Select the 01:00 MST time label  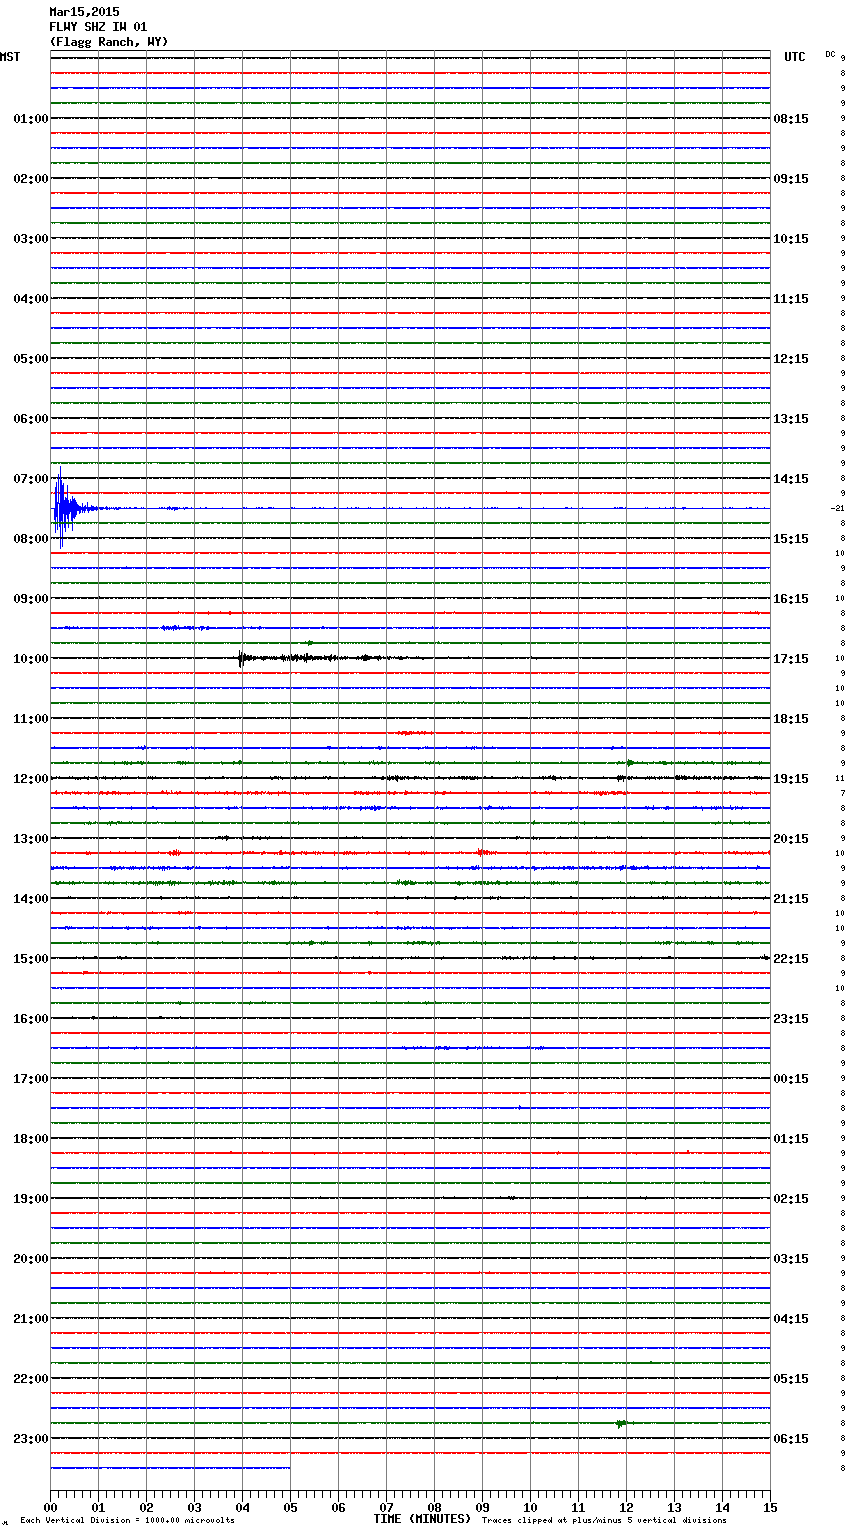pyautogui.click(x=30, y=119)
